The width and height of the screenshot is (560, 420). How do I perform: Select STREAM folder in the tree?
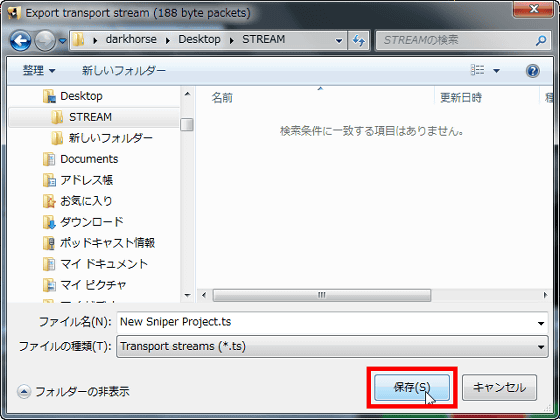[90, 117]
